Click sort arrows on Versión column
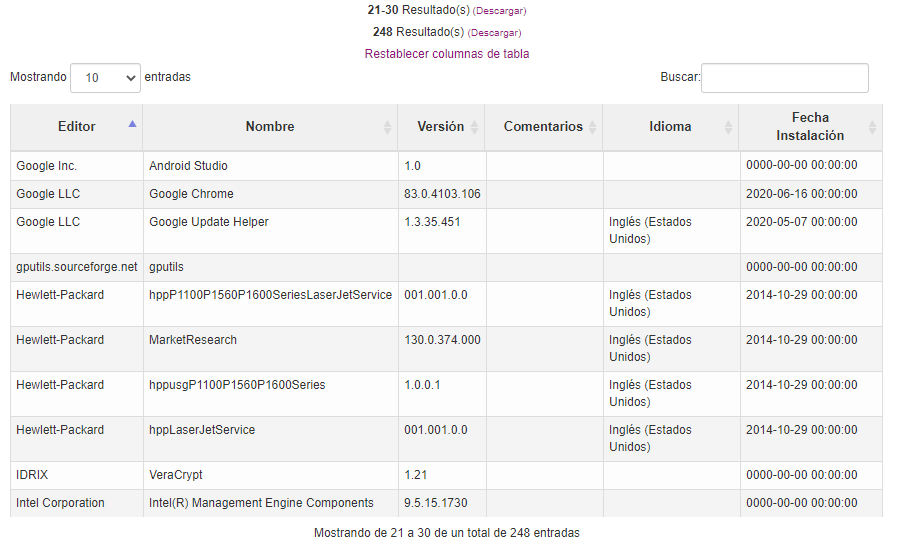This screenshot has height=541, width=897. [x=474, y=127]
